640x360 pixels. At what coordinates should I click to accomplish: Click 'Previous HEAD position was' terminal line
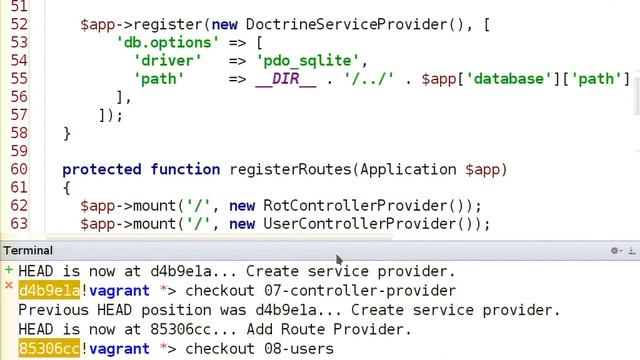tap(132, 310)
